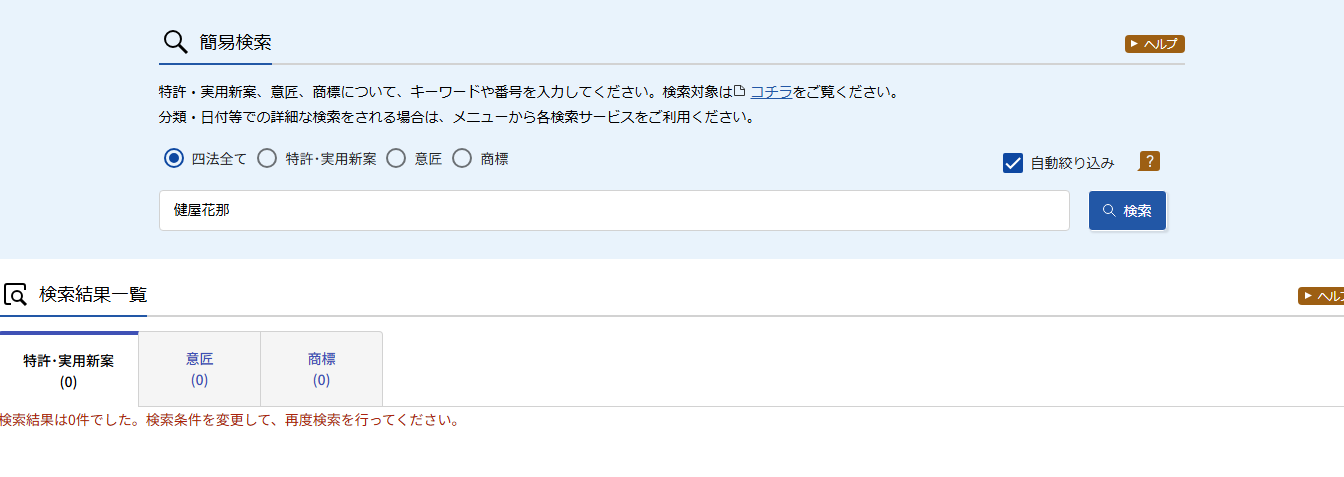Select the 意匠 radio button
This screenshot has height=477, width=1344.
[x=396, y=158]
